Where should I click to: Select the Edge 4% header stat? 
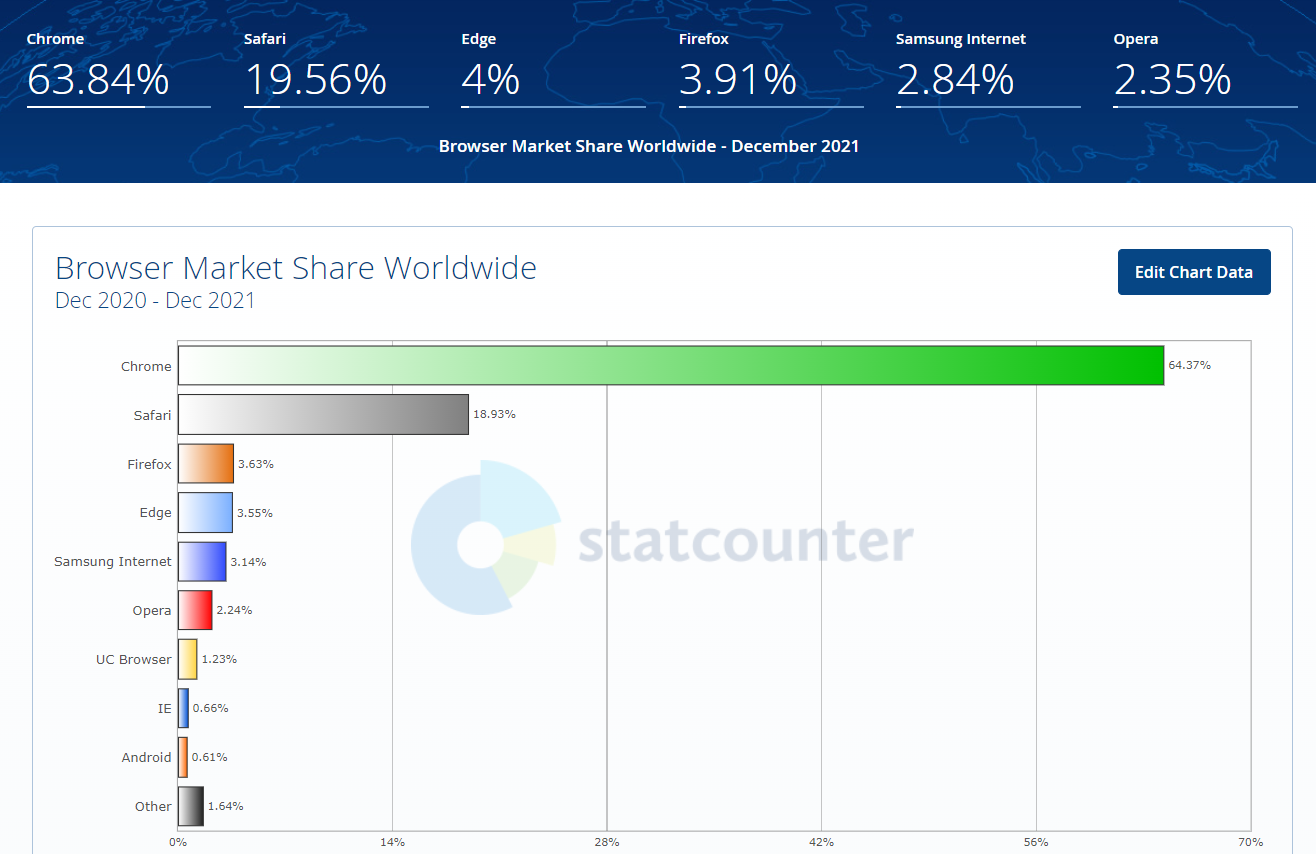point(553,69)
